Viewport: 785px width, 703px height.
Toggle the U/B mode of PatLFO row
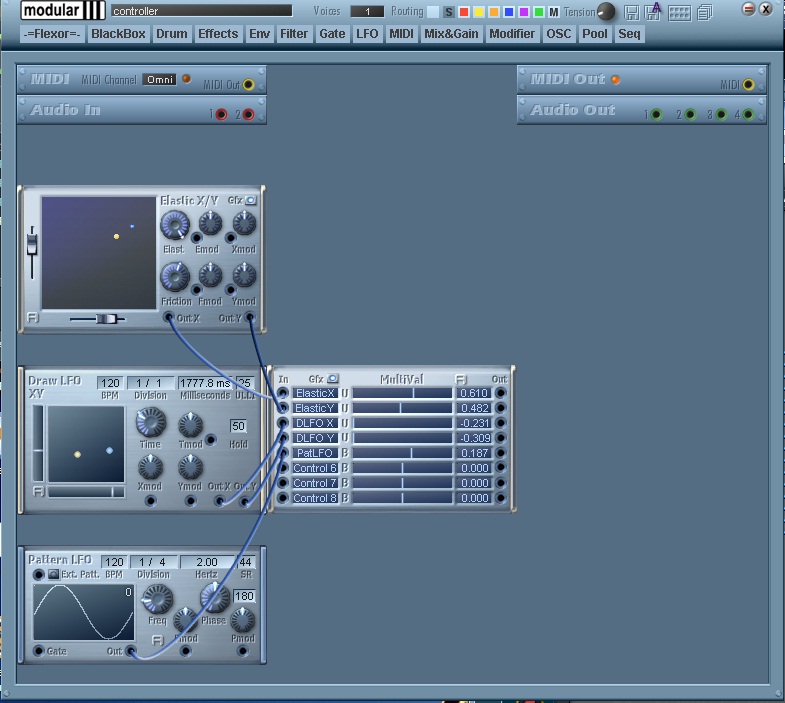click(345, 453)
